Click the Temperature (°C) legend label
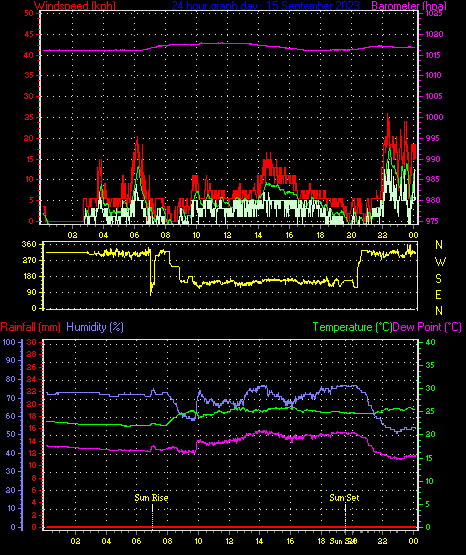This screenshot has height=555, width=466. [352, 327]
